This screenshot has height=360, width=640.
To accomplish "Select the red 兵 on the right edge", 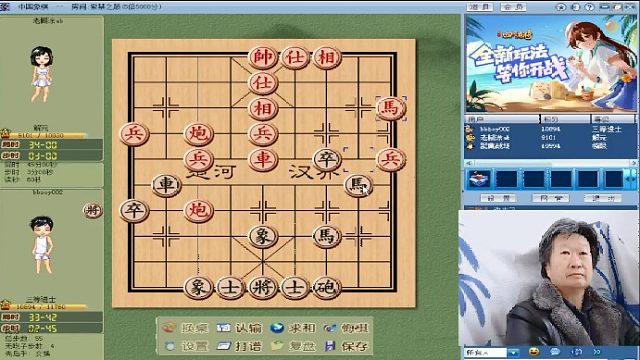I will pos(391,159).
